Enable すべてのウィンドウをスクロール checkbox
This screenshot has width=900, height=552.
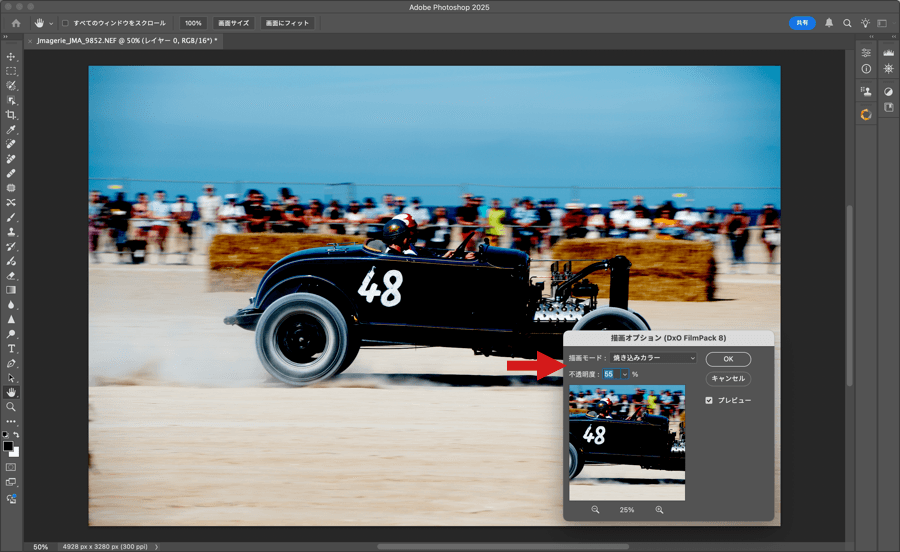[66, 23]
